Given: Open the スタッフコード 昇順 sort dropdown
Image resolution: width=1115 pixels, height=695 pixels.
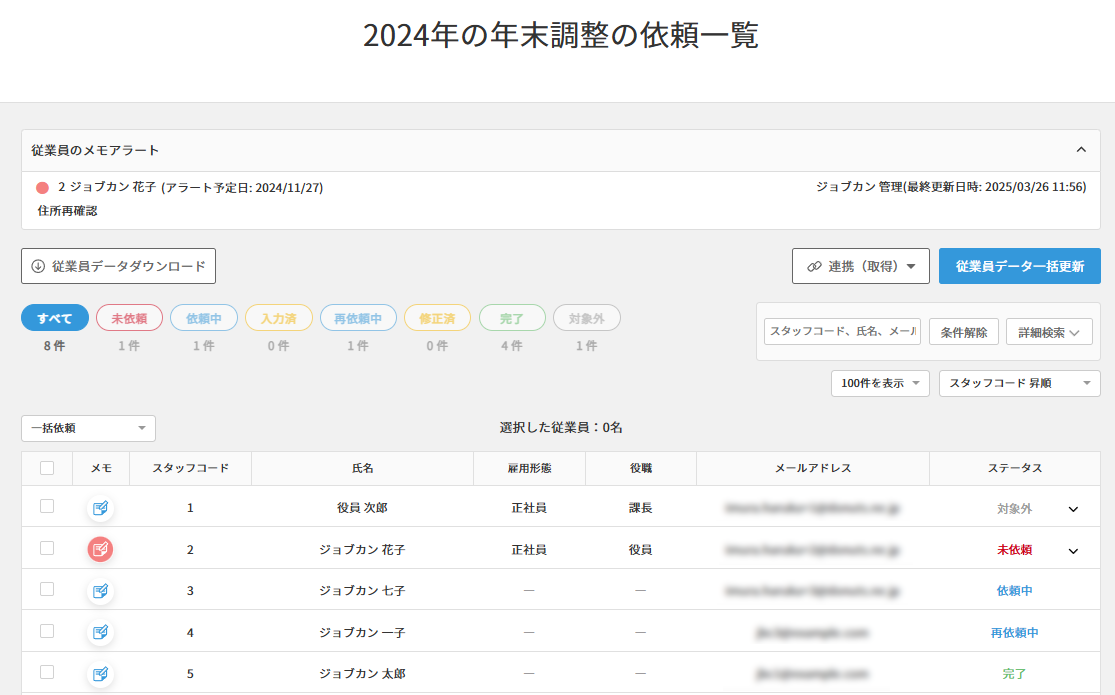Looking at the screenshot, I should tap(1020, 383).
